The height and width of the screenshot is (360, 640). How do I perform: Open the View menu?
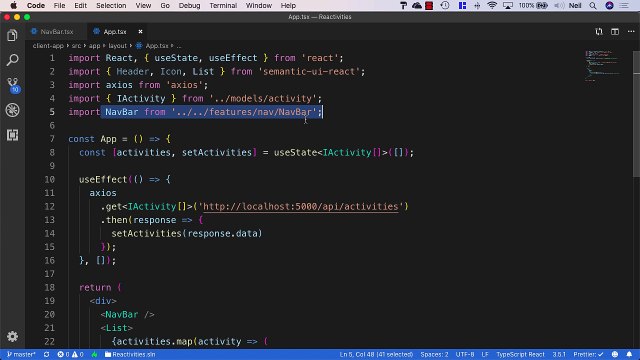pos(143,5)
